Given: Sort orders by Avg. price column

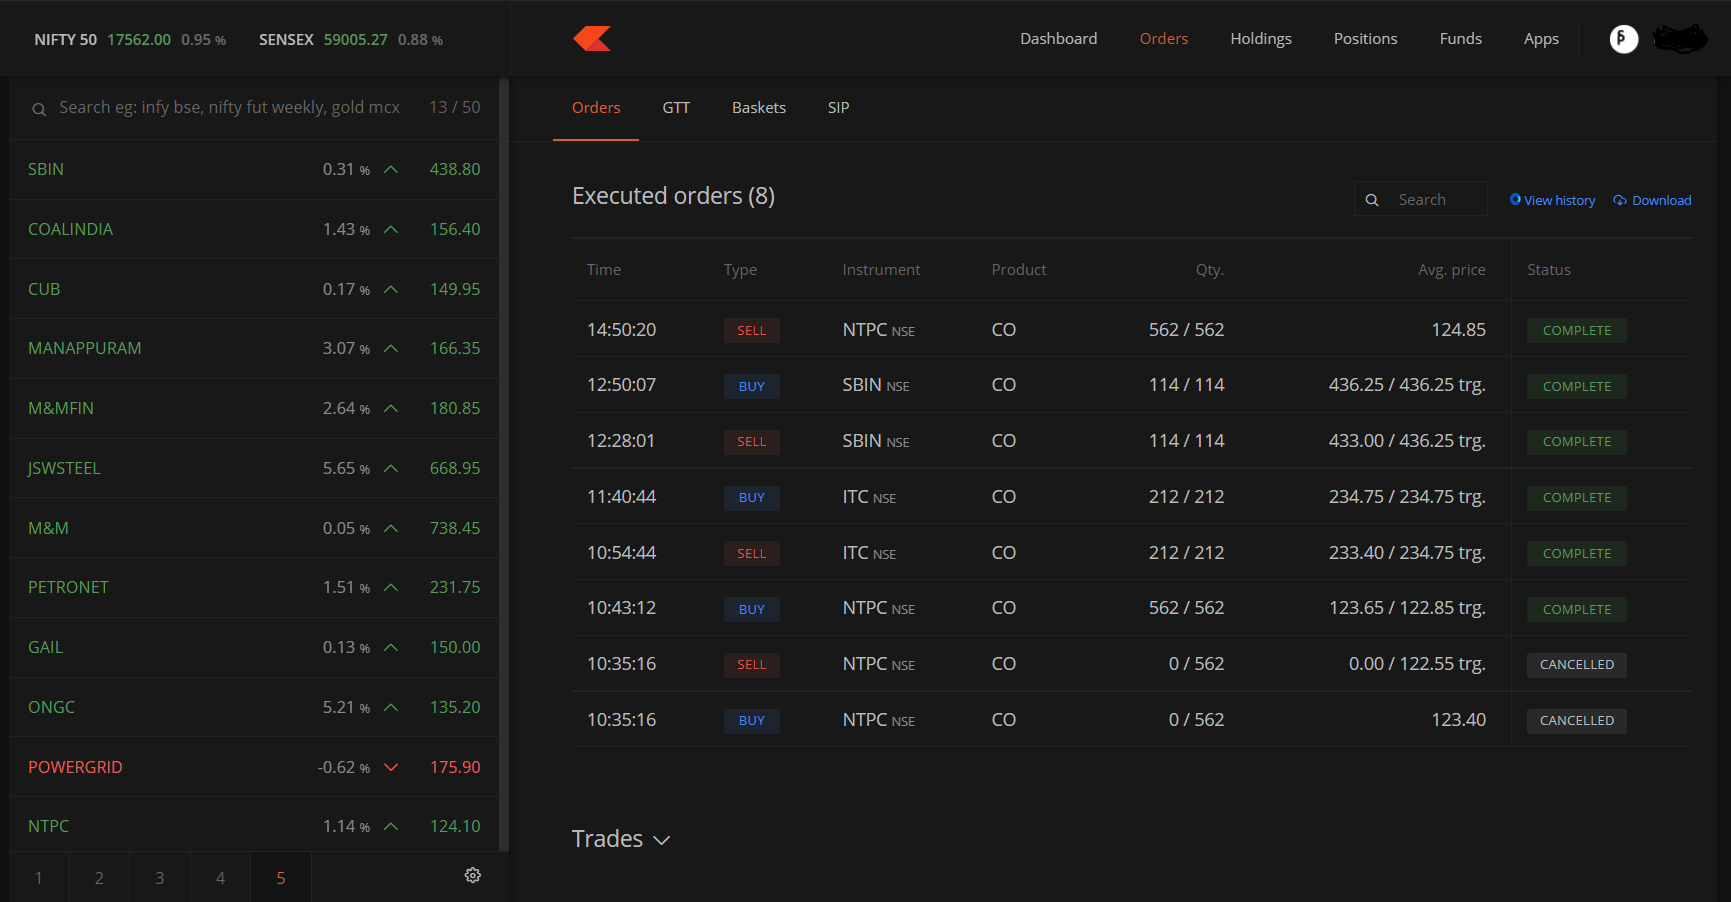Looking at the screenshot, I should tap(1452, 270).
